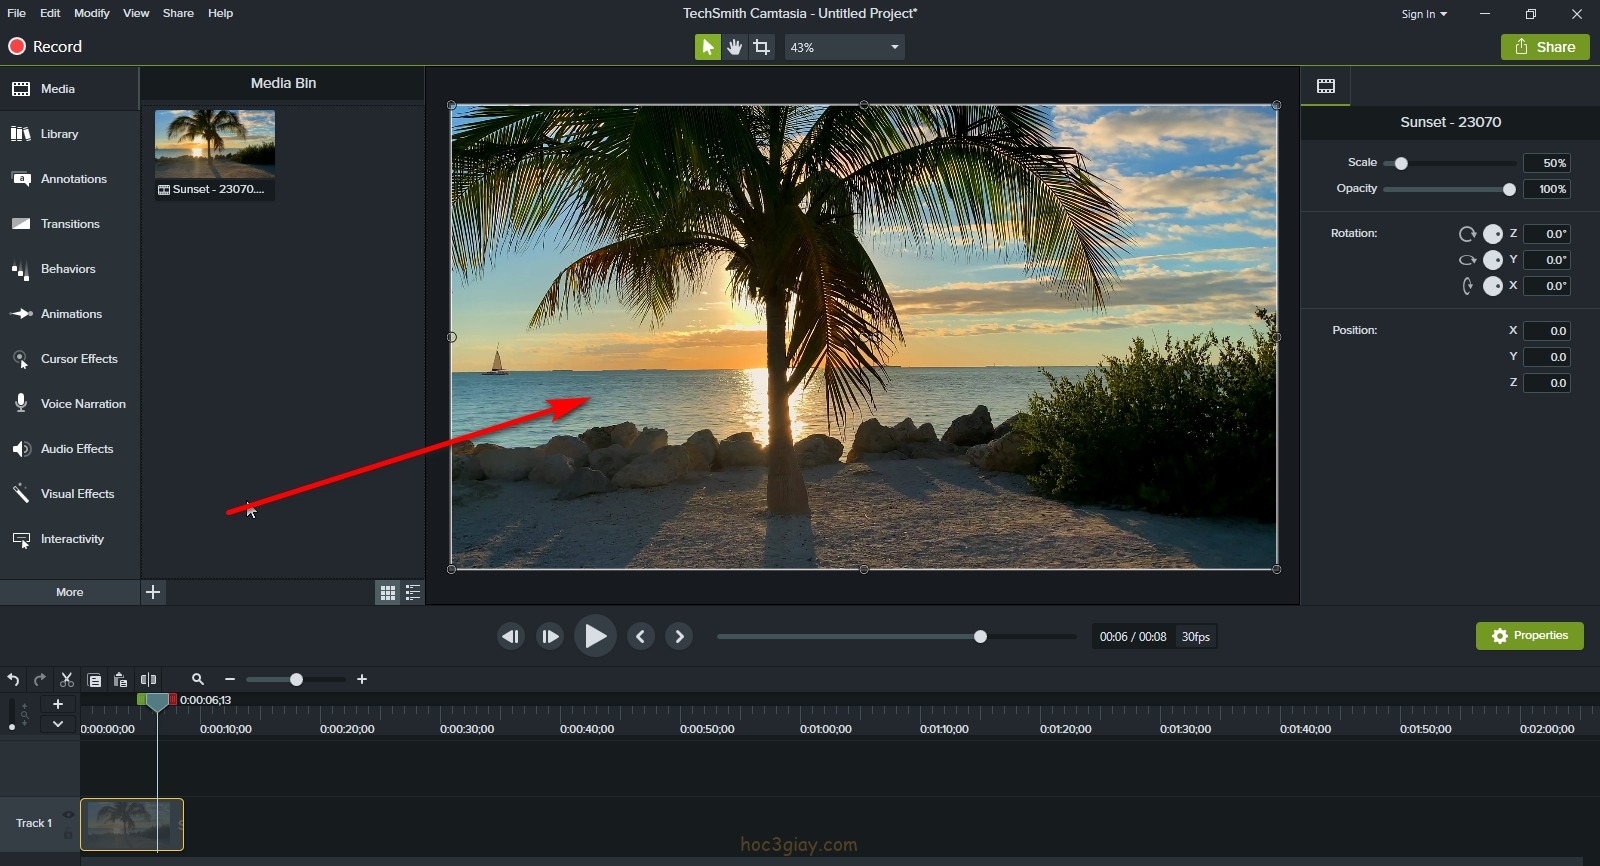Open the canvas zoom 43% dropdown
This screenshot has height=866, width=1600.
[x=845, y=47]
